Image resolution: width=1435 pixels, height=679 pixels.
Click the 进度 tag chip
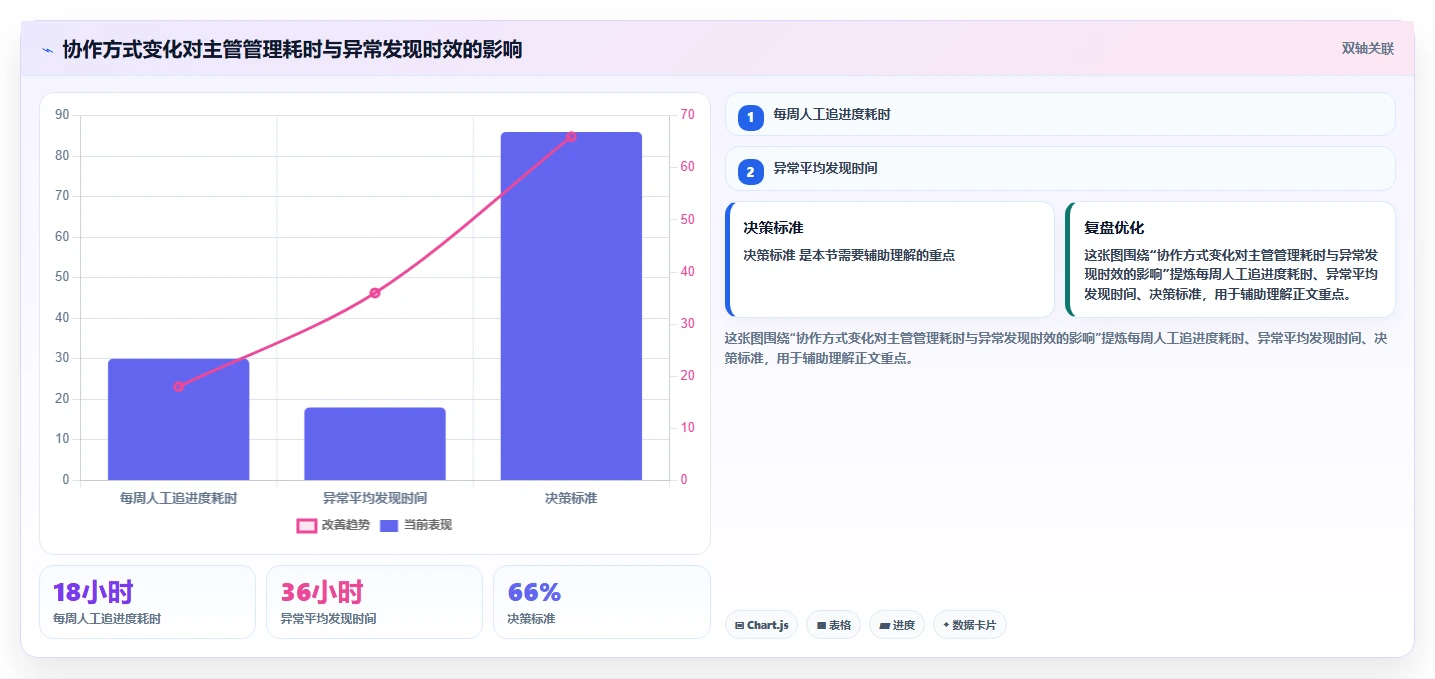click(897, 625)
